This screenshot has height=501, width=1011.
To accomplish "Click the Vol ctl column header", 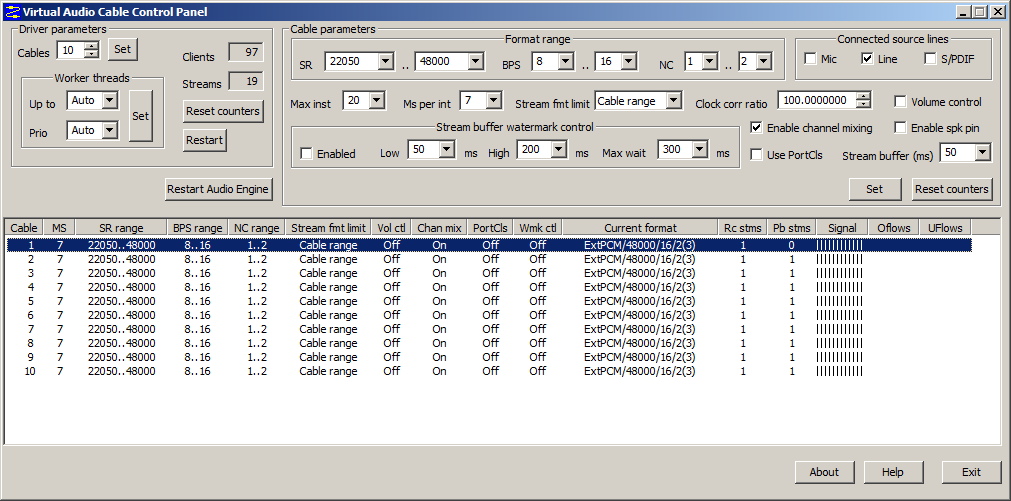I will point(391,228).
